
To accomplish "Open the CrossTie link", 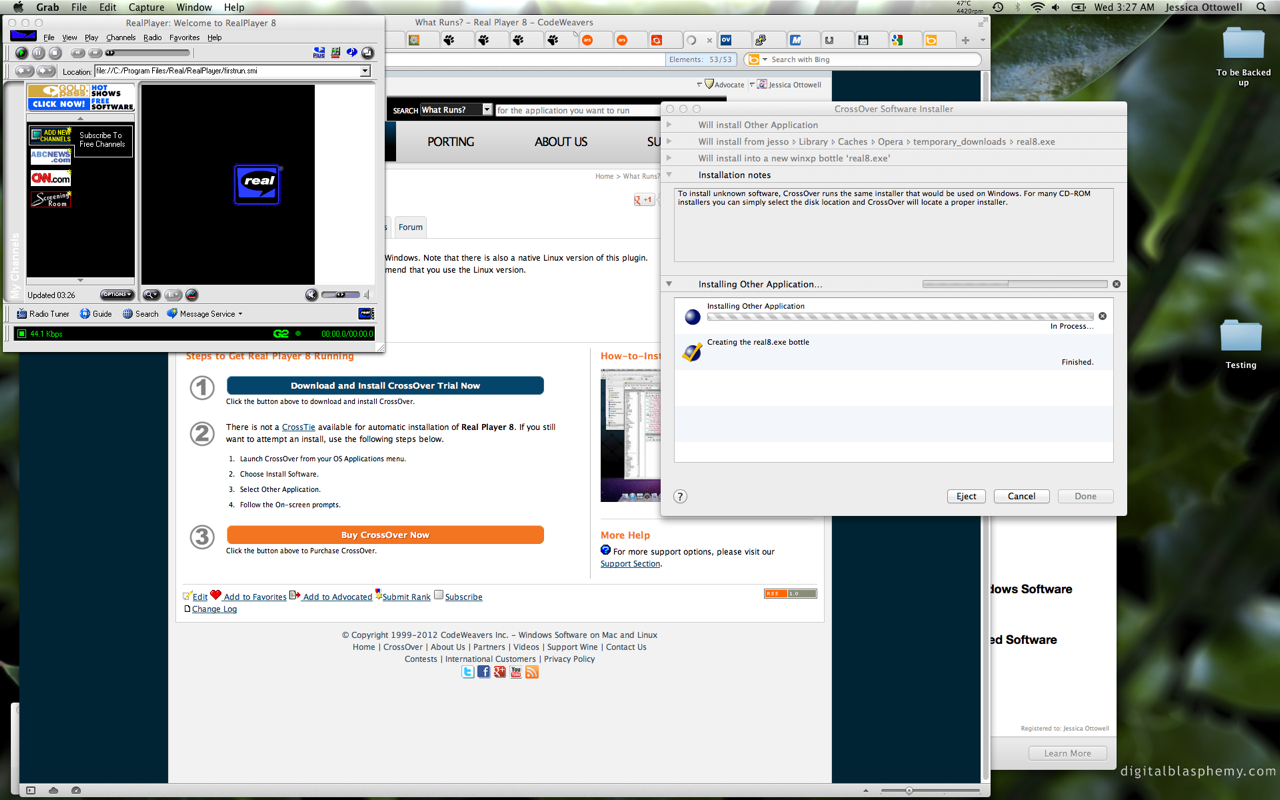I will 298,427.
